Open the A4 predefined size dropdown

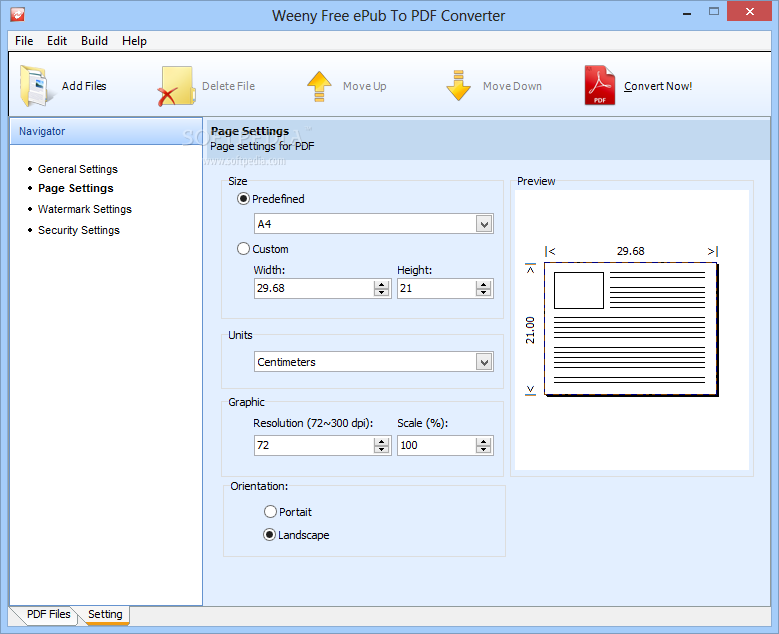coord(484,224)
